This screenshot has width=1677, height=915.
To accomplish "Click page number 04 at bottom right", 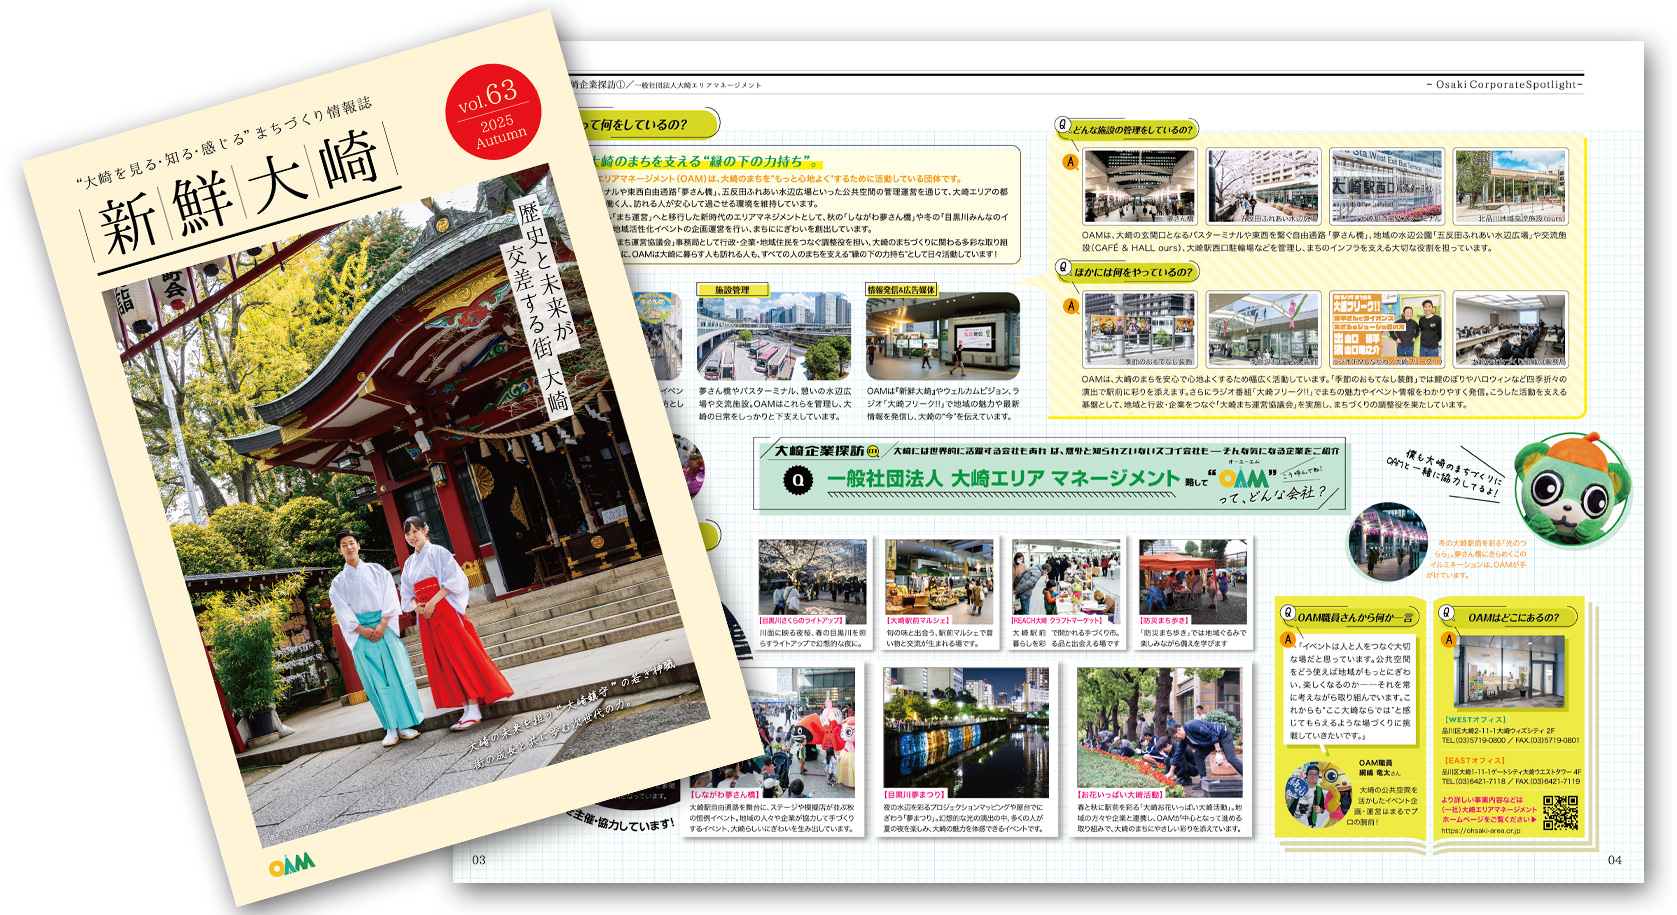I will click(1614, 860).
